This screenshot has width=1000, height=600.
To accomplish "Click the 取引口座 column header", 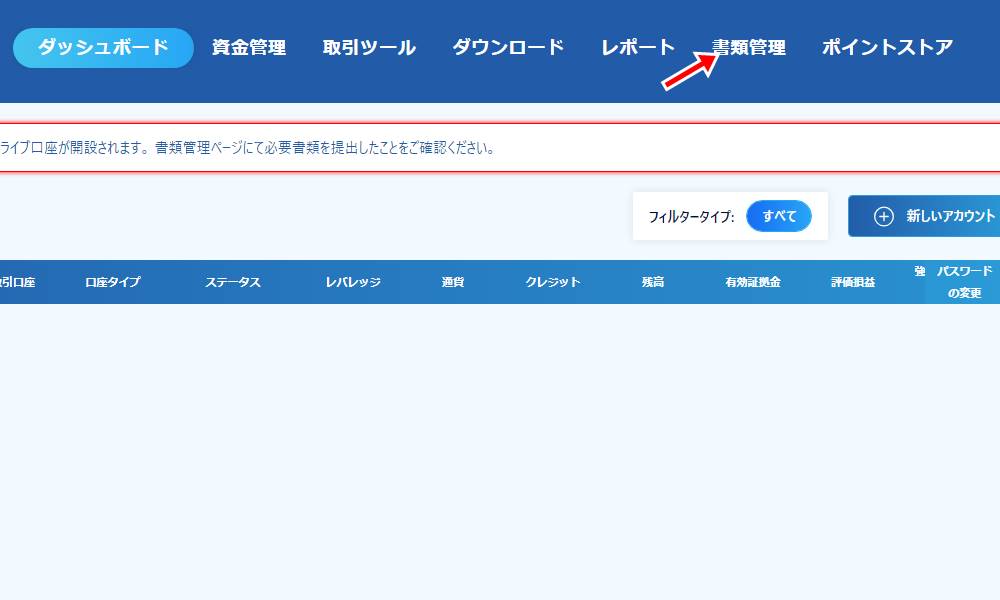I will click(x=17, y=281).
